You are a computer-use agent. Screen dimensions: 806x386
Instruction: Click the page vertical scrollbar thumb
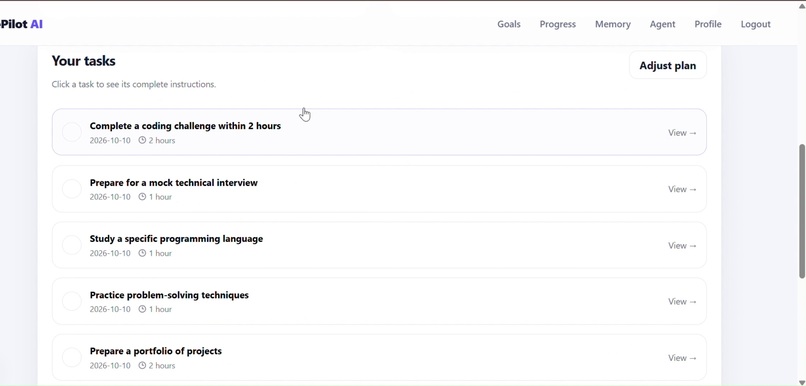(801, 211)
